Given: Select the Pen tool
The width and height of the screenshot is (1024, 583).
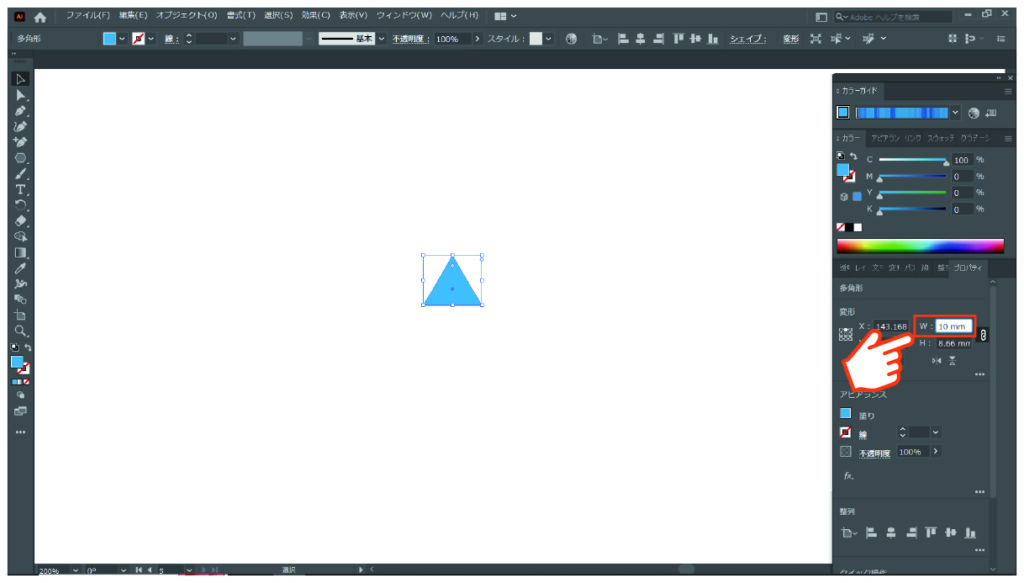Looking at the screenshot, I should pyautogui.click(x=20, y=111).
